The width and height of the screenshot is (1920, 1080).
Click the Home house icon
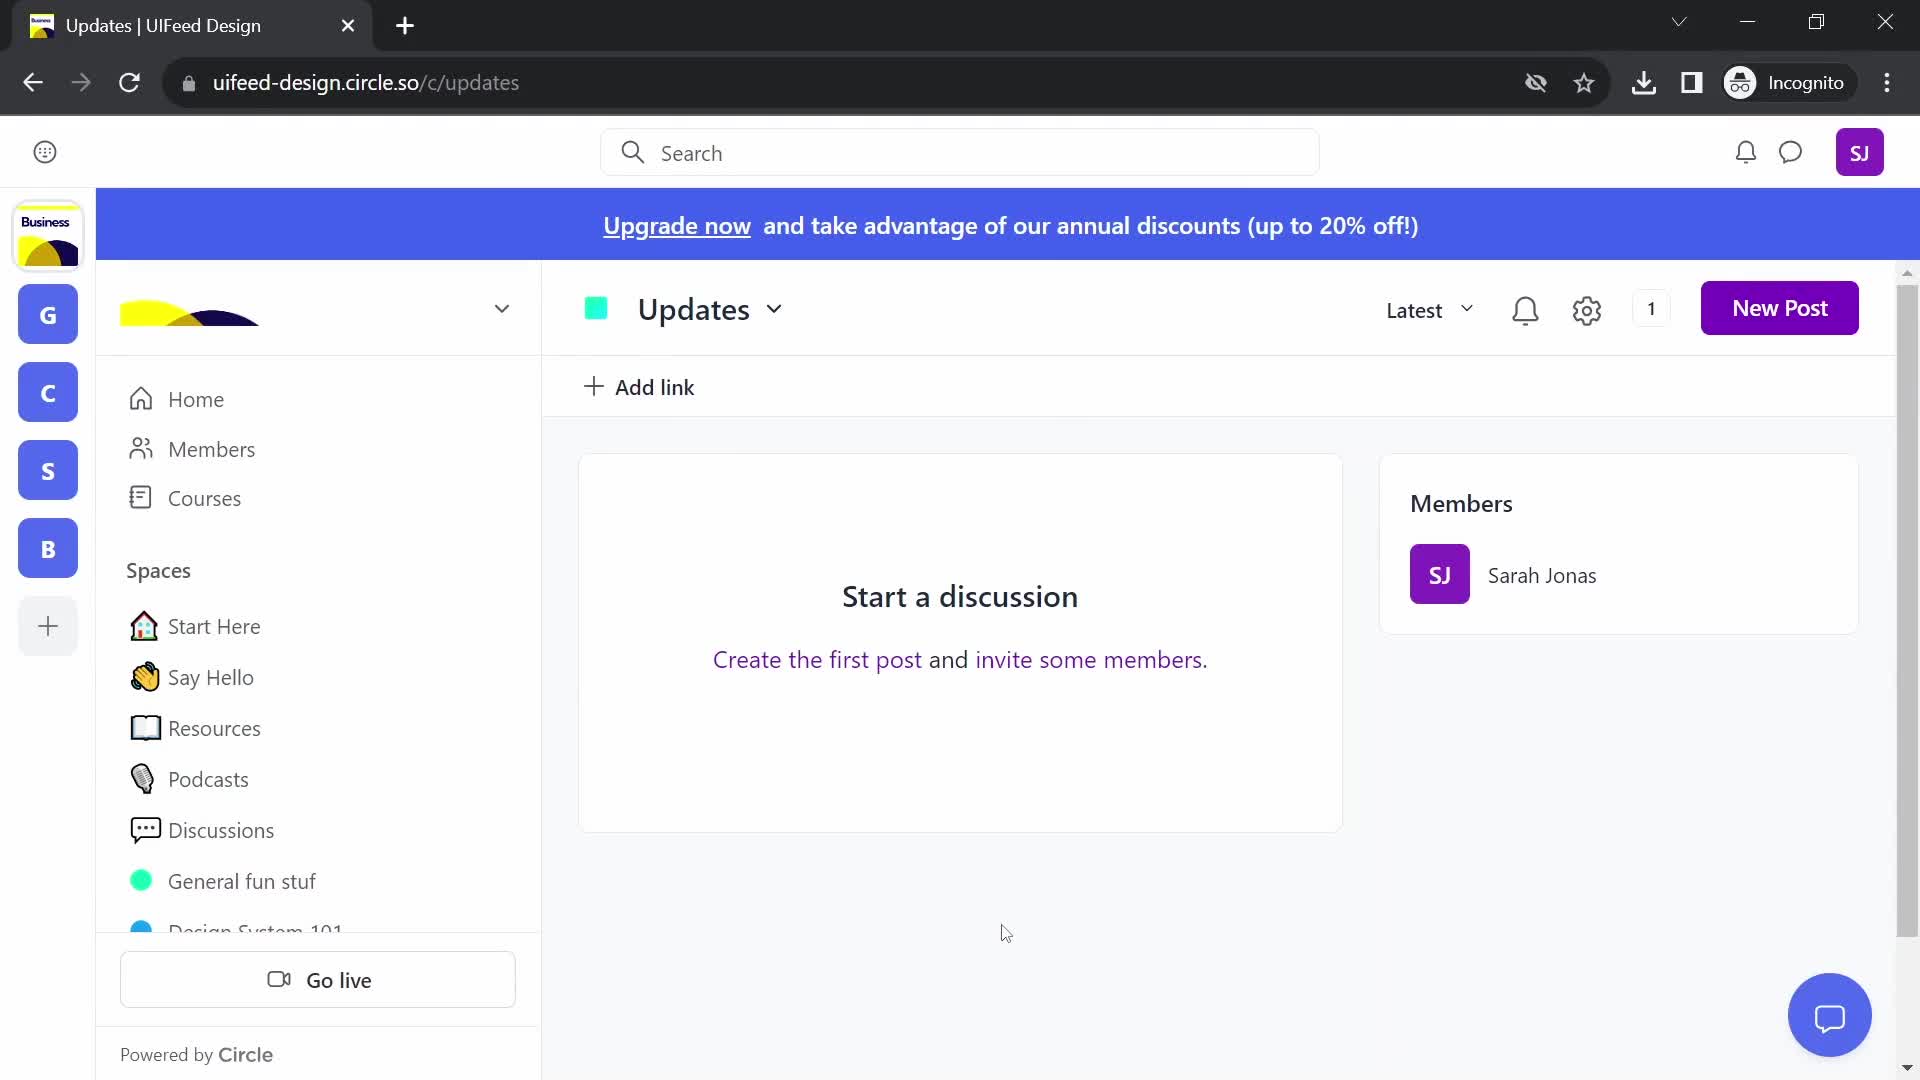click(142, 400)
